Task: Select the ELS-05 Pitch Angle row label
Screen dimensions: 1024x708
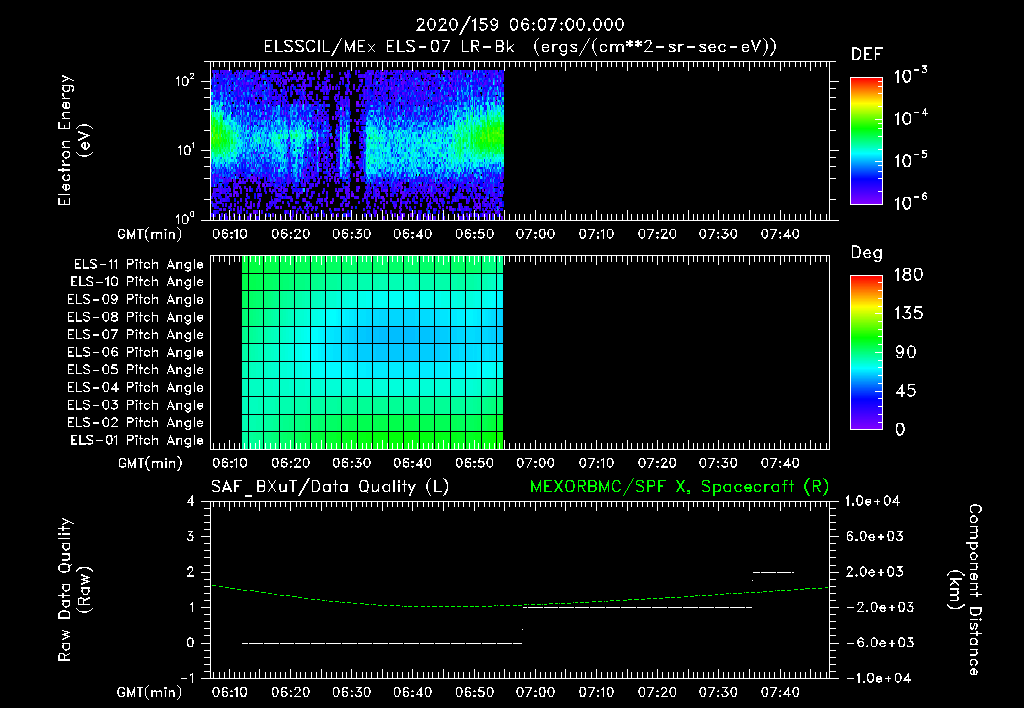Action: 136,370
